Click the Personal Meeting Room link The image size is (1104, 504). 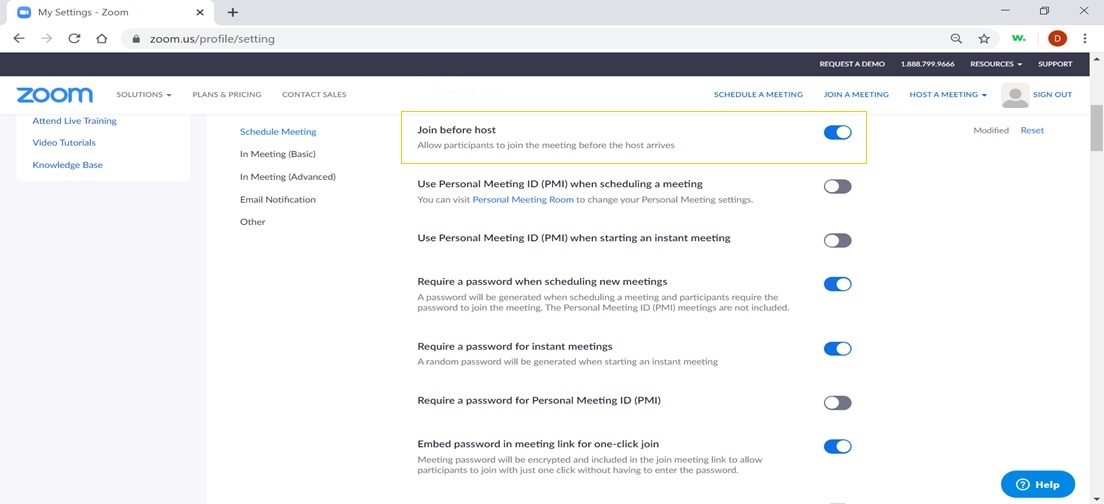coord(523,200)
